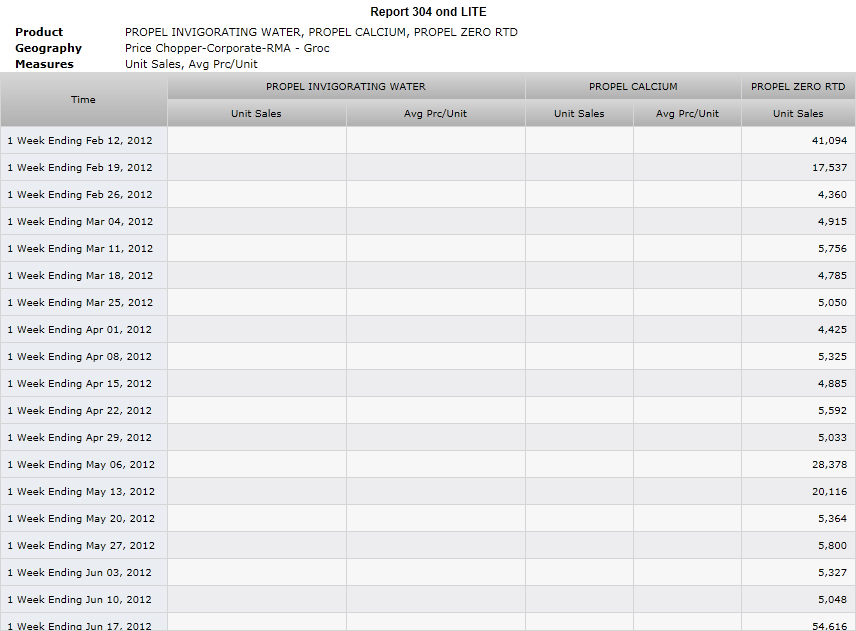Click the 4,360 unit sales value
Image resolution: width=856 pixels, height=631 pixels.
coord(833,194)
